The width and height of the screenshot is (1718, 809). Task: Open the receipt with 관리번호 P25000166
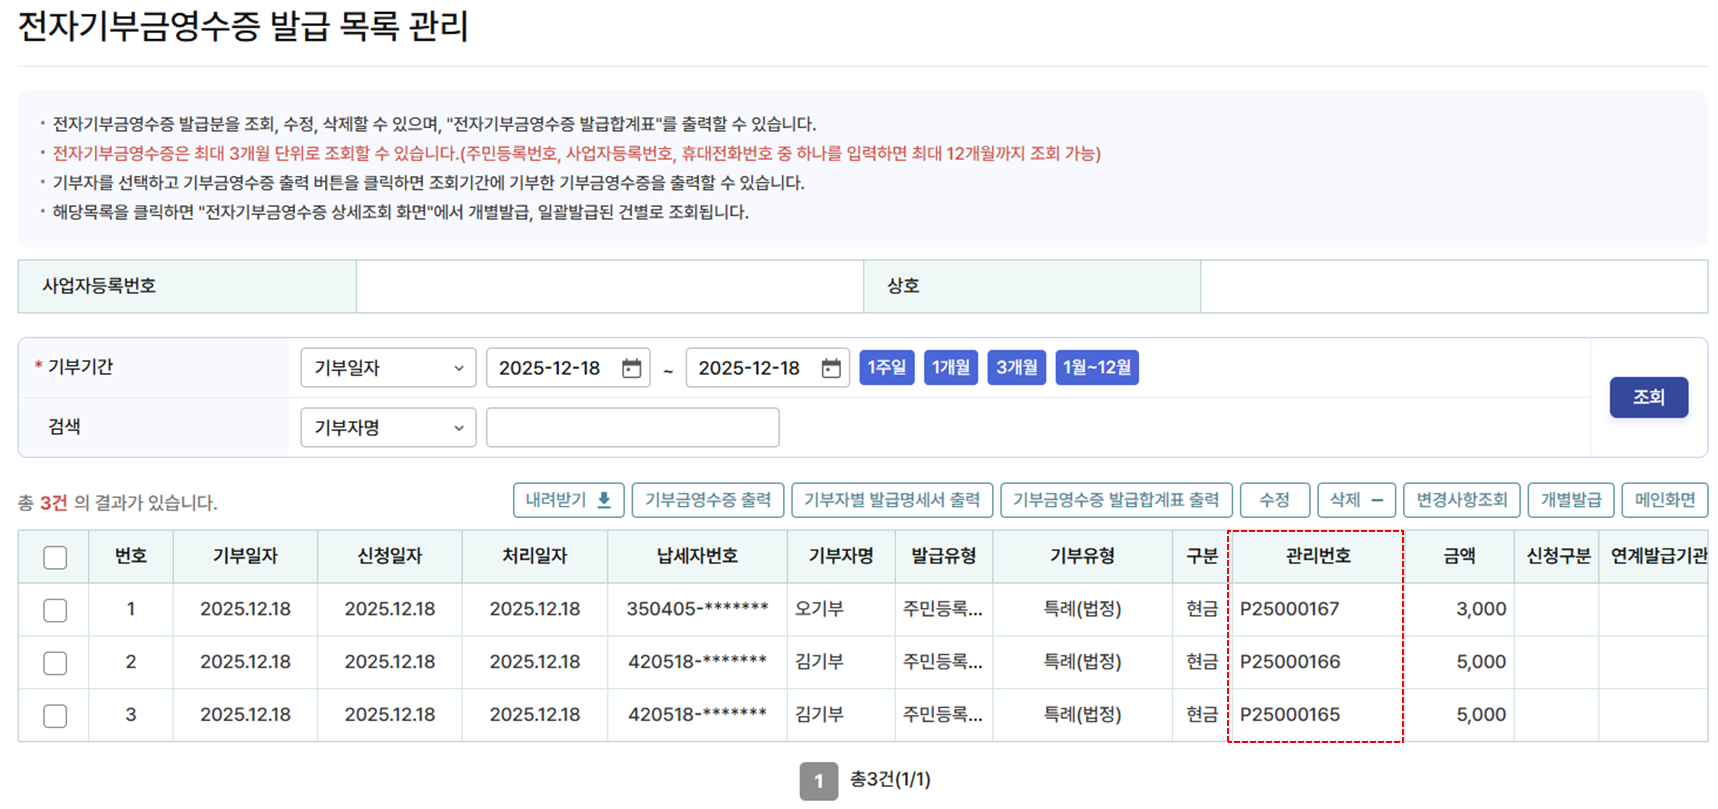point(1289,662)
